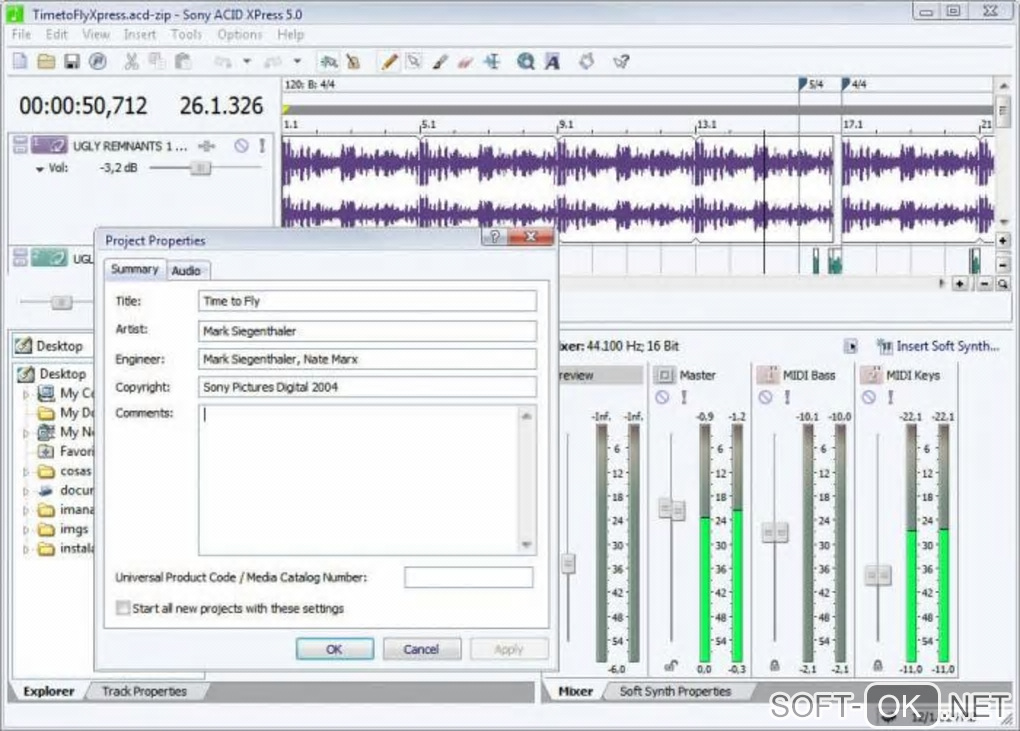The image size is (1020, 731).
Task: Click the Universal Product Code input field
Action: tap(468, 577)
